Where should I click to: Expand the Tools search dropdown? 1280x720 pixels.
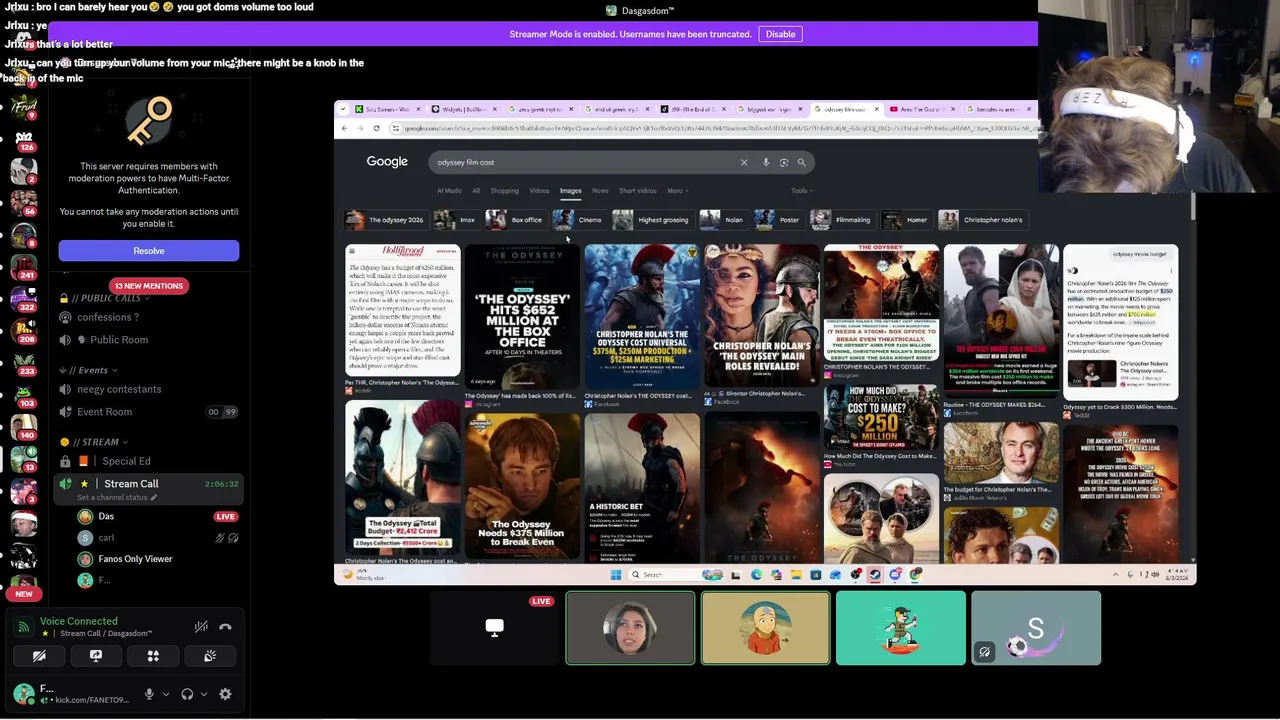point(801,191)
